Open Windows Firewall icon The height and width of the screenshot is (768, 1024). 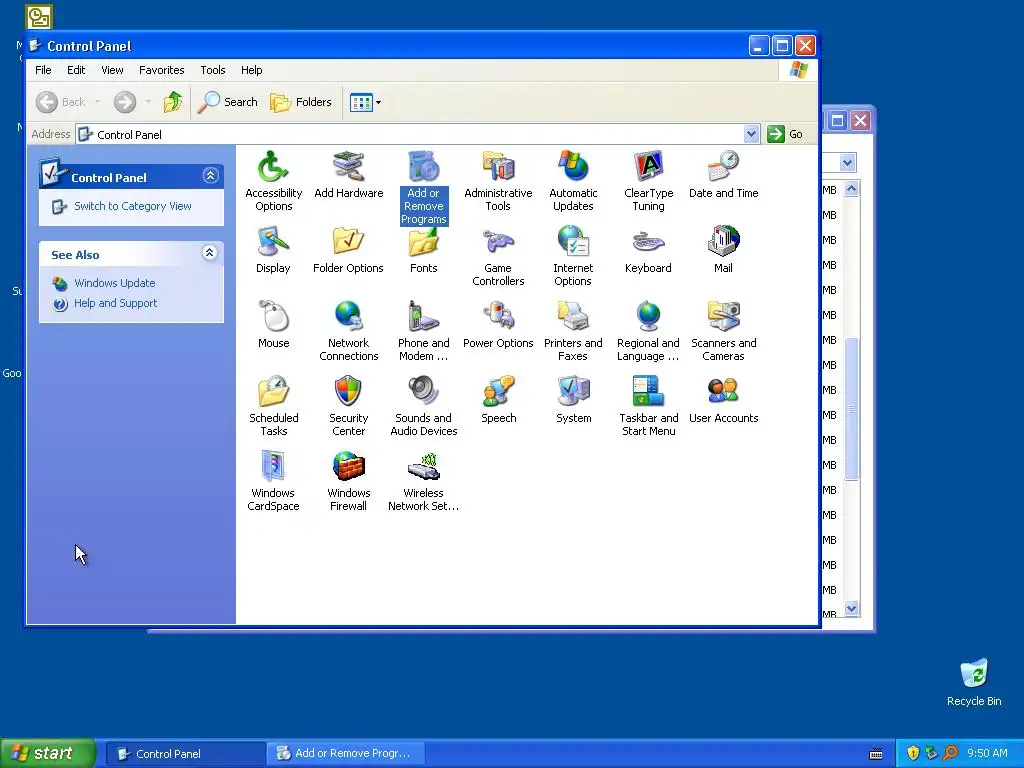tap(348, 481)
